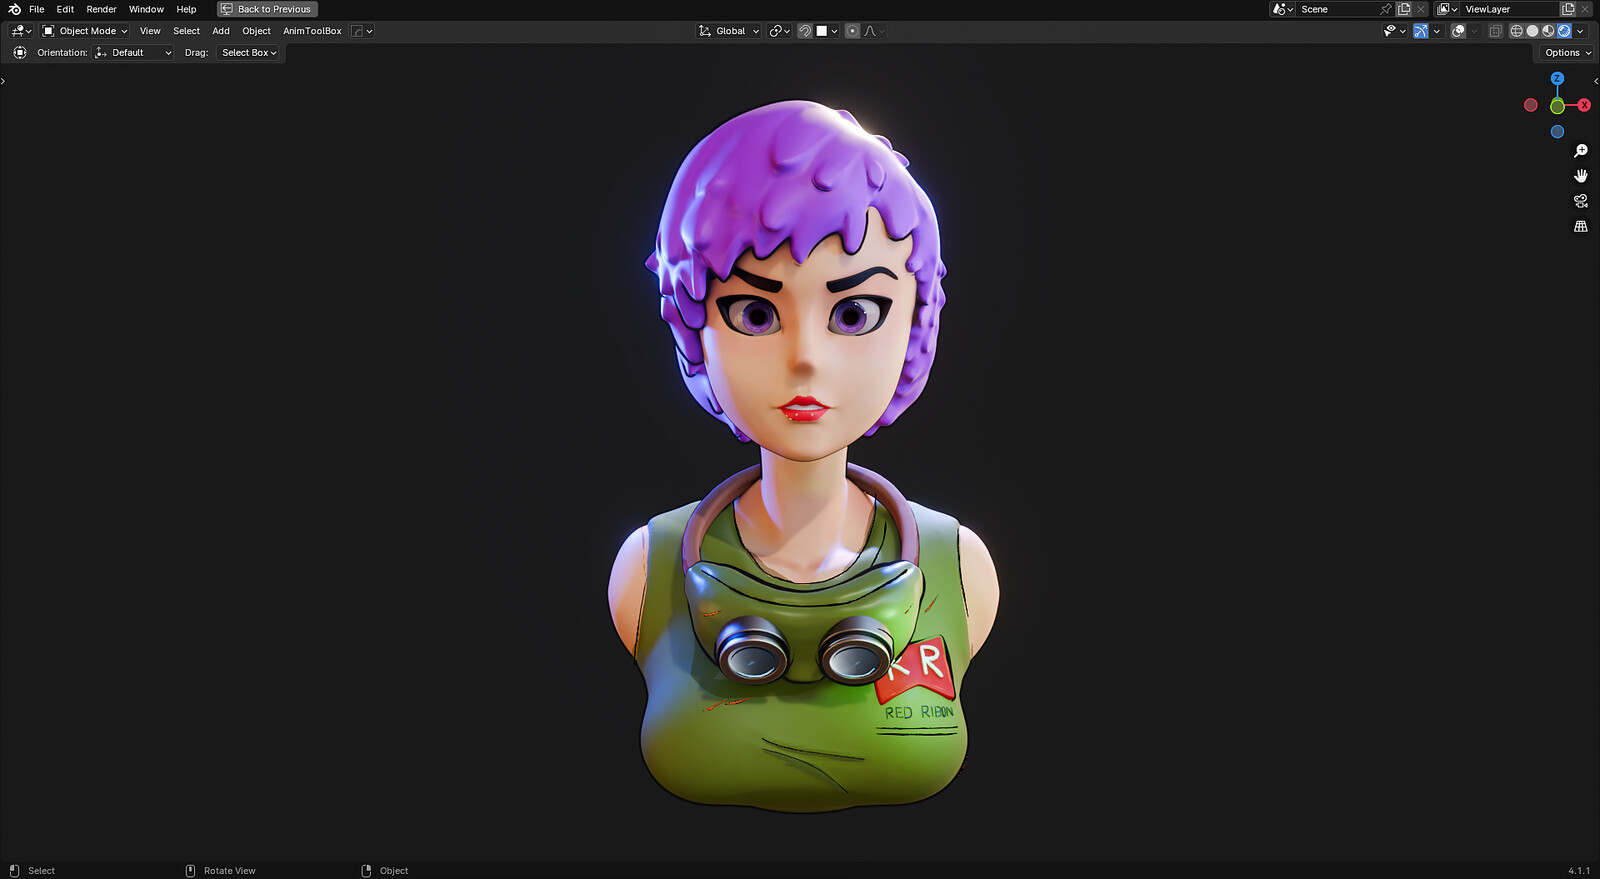Screen dimensions: 1600x879
Task: Click the negative X axis gizmo dot
Action: coord(1530,105)
